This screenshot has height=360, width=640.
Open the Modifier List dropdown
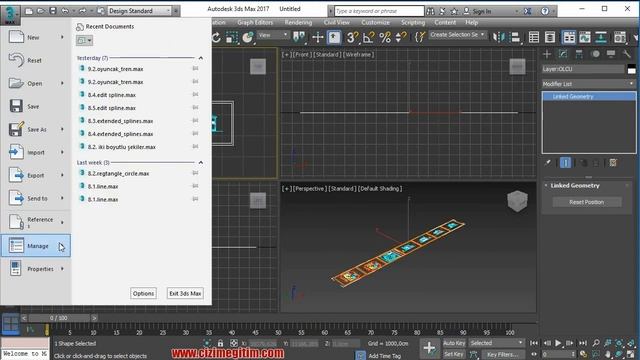coord(589,84)
